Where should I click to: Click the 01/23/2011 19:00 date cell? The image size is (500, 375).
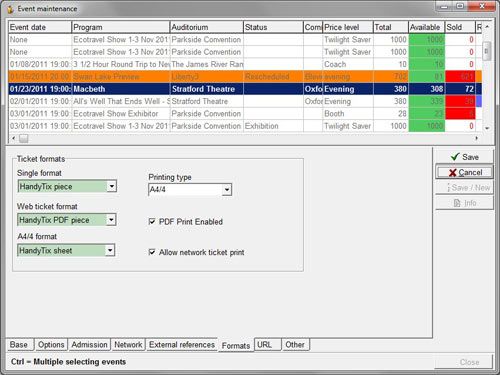[x=40, y=89]
